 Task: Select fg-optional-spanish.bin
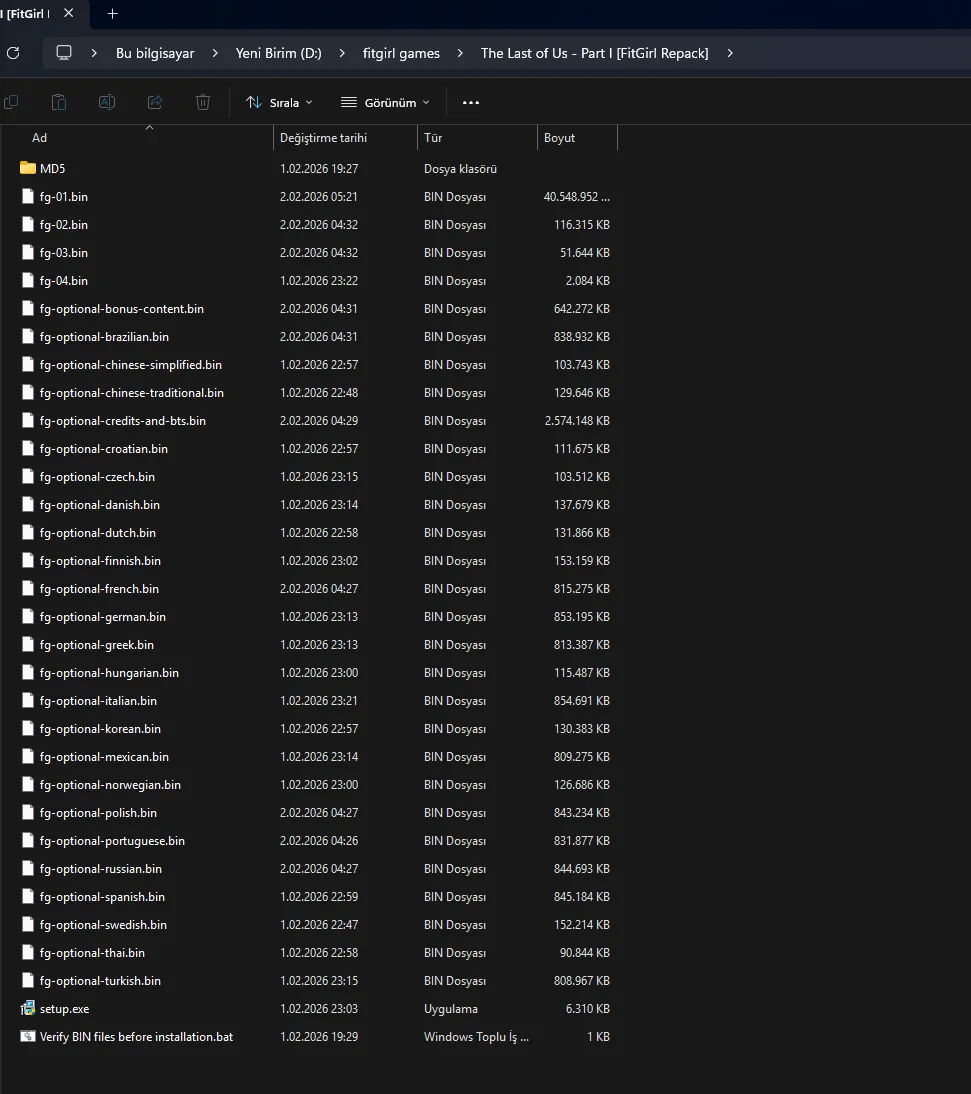coord(103,897)
